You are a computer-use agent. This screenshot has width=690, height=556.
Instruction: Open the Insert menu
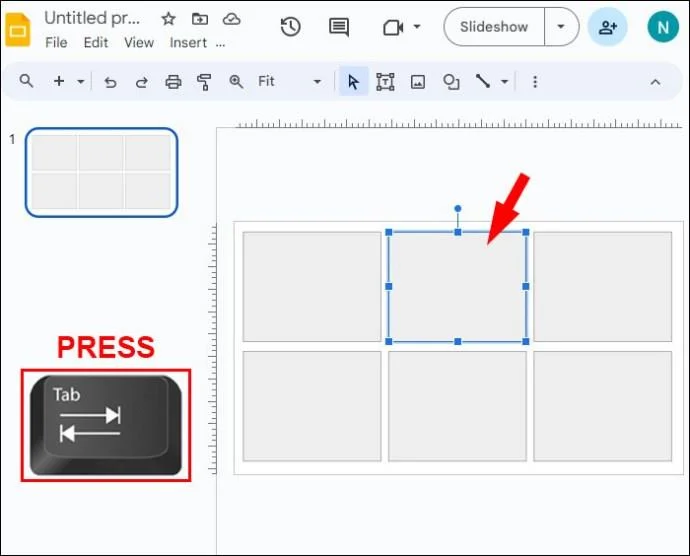[x=188, y=43]
